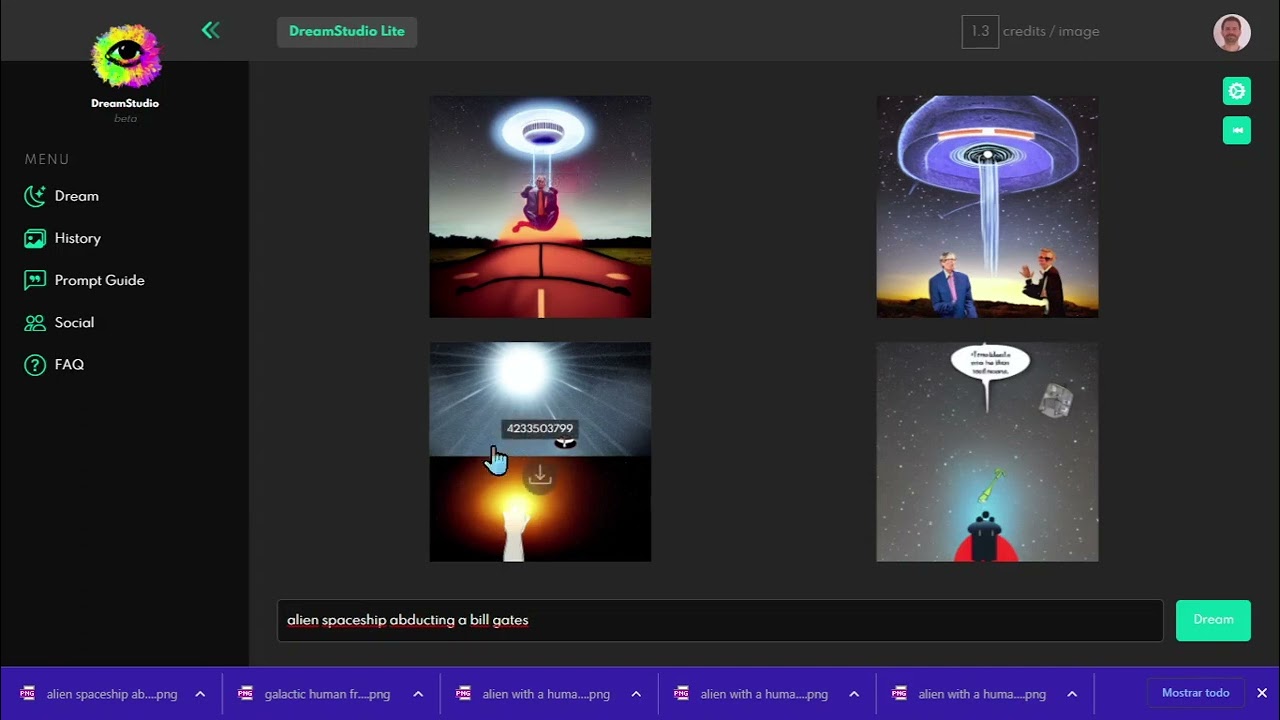Click Mostrar todo in the downloads bar
Image resolution: width=1280 pixels, height=720 pixels.
1195,693
